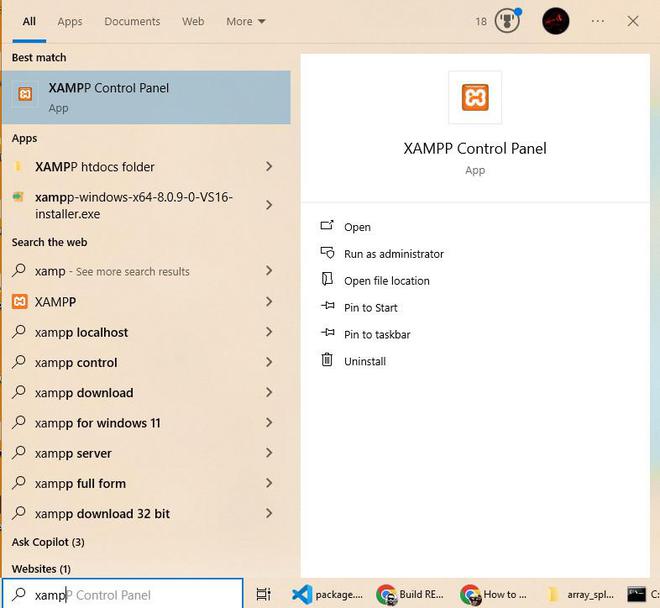
Task: Expand the XAMPP htdocs folder chevron
Action: [269, 167]
